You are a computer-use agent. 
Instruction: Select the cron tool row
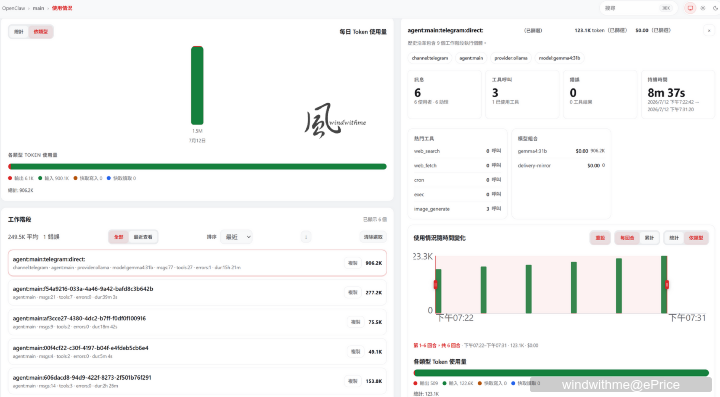(x=457, y=180)
